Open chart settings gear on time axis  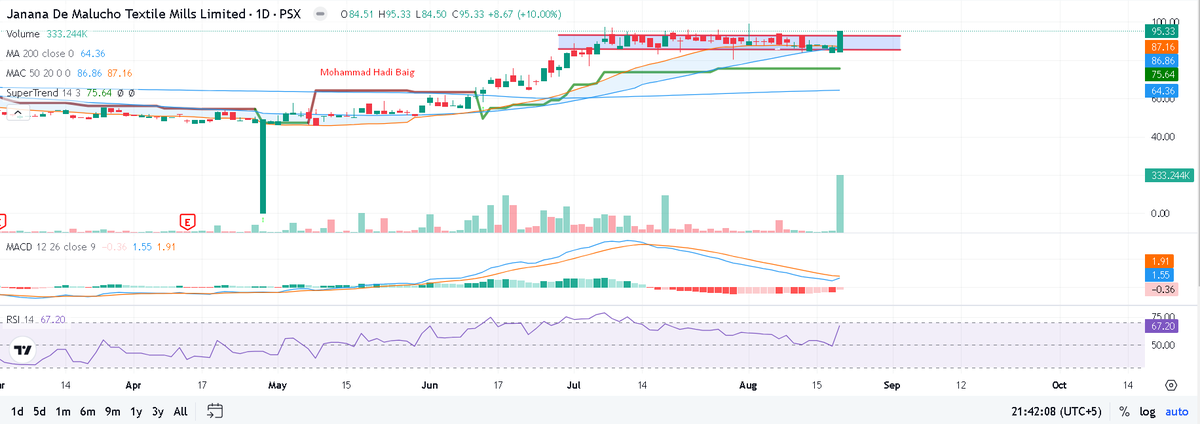[1170, 384]
